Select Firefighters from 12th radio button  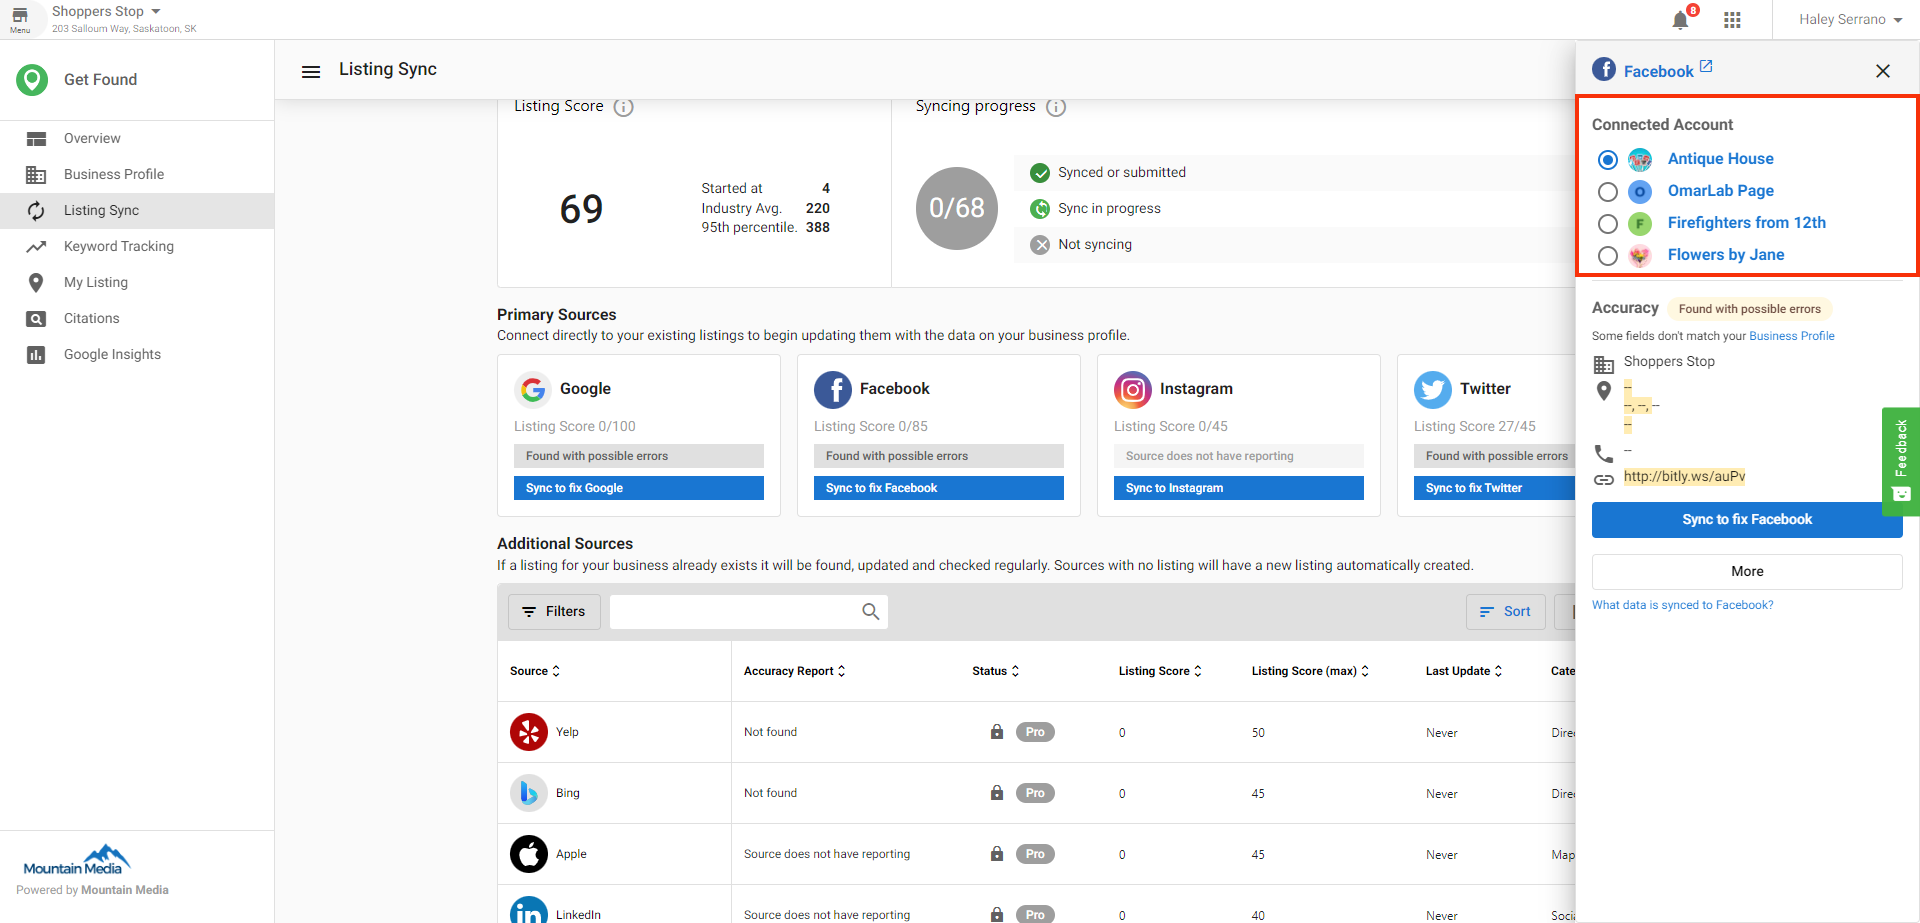(1608, 224)
